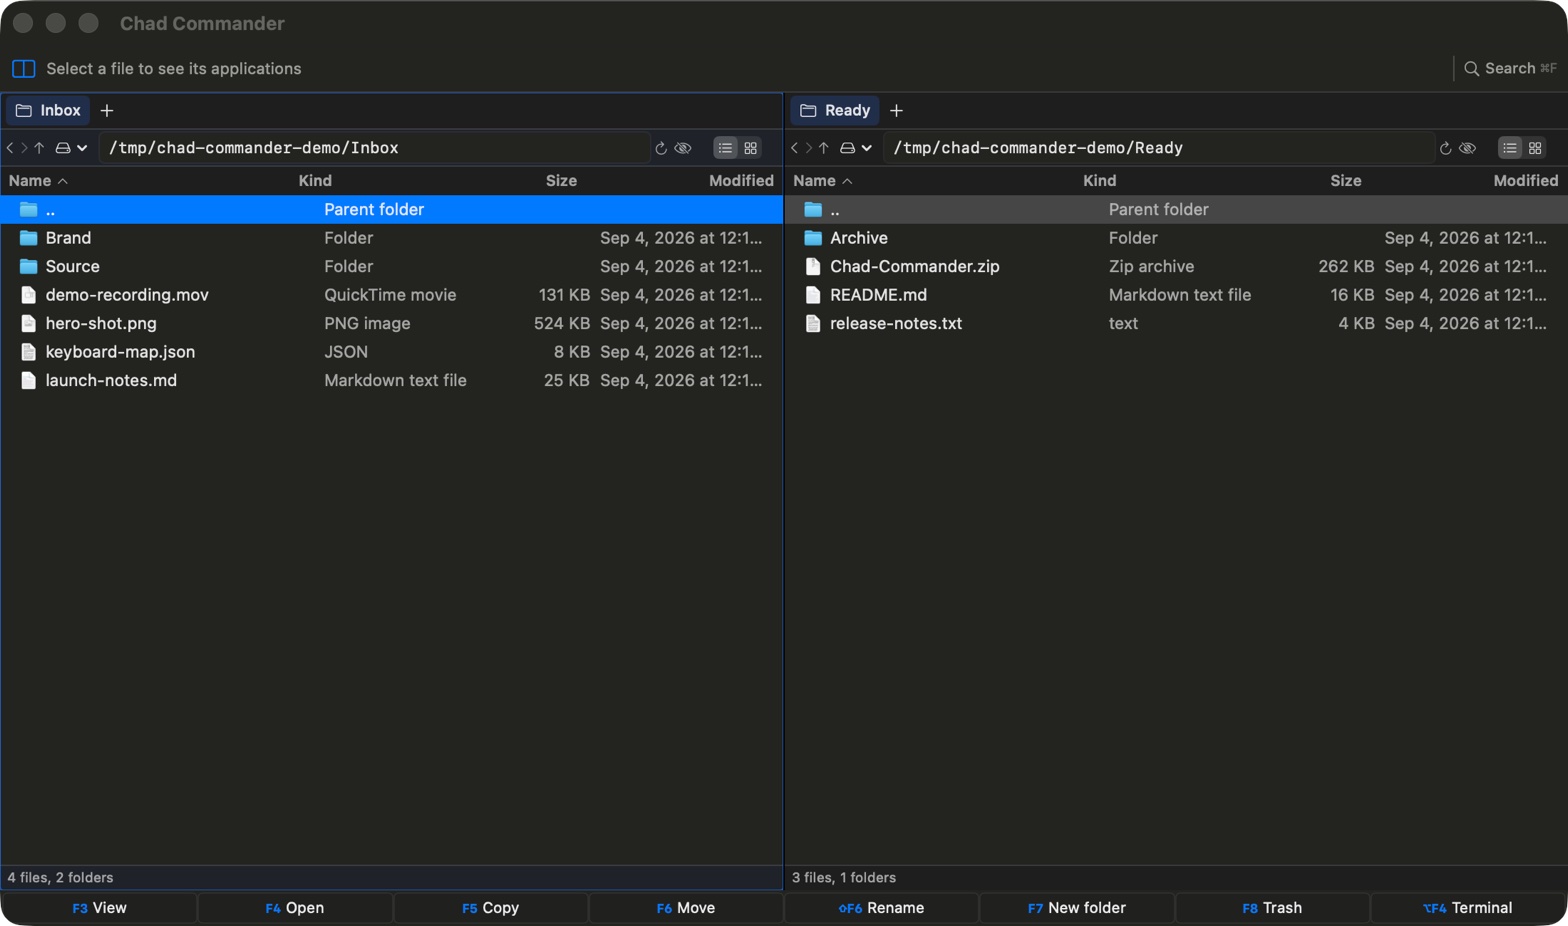Select the Archive folder
1568x926 pixels.
click(1176, 238)
